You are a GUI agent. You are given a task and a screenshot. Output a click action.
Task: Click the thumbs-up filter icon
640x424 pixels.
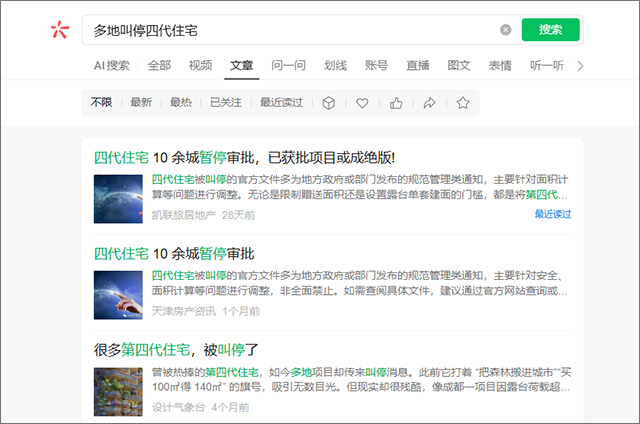click(x=396, y=103)
